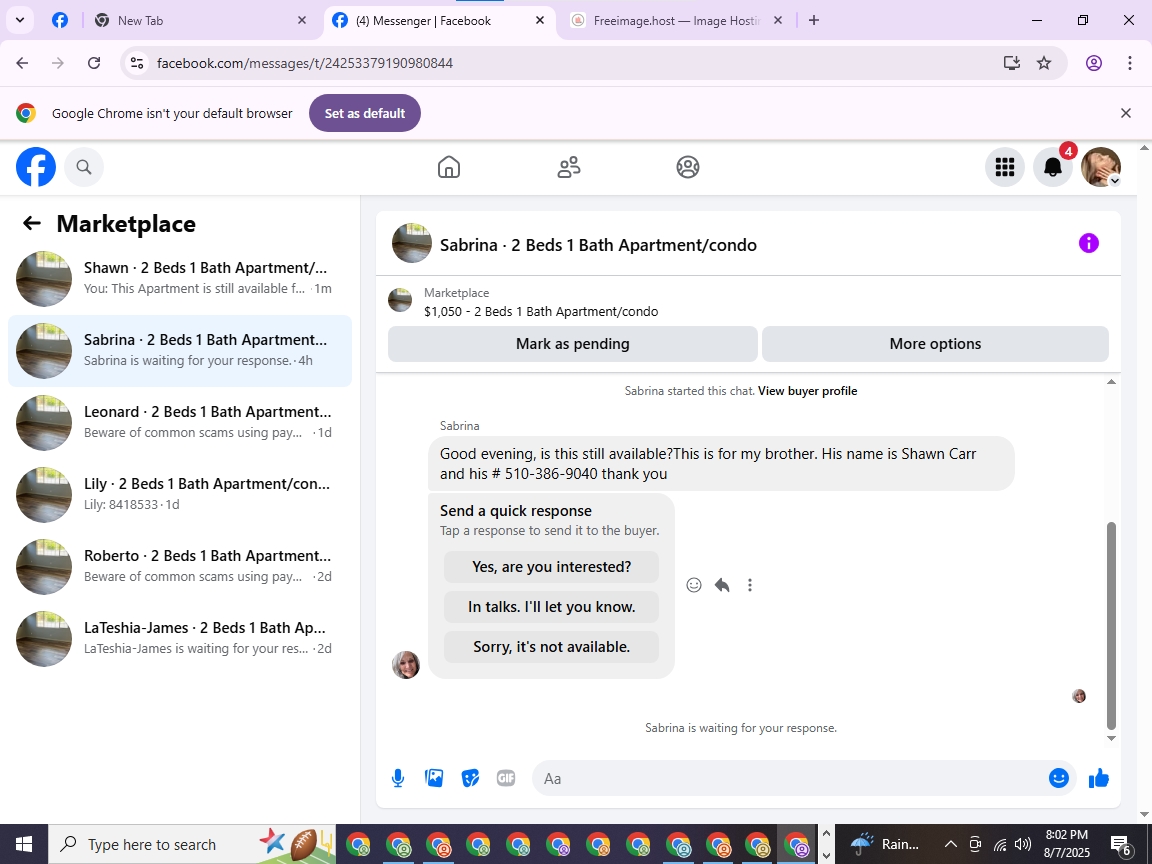This screenshot has width=1152, height=864.
Task: Open the message more options dots
Action: click(x=749, y=585)
